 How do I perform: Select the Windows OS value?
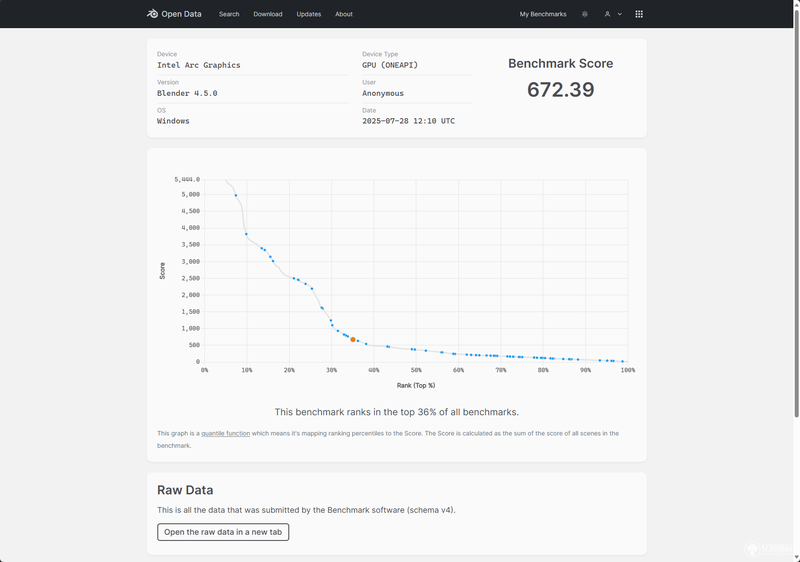(x=173, y=121)
